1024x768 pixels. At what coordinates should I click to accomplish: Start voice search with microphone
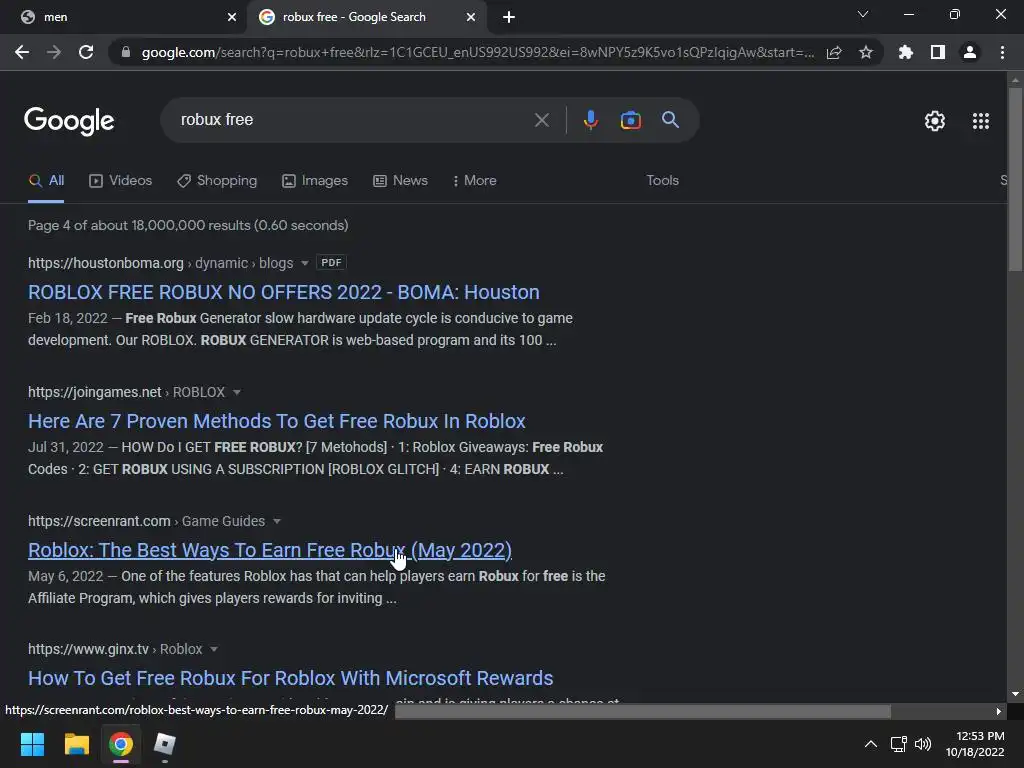click(590, 120)
